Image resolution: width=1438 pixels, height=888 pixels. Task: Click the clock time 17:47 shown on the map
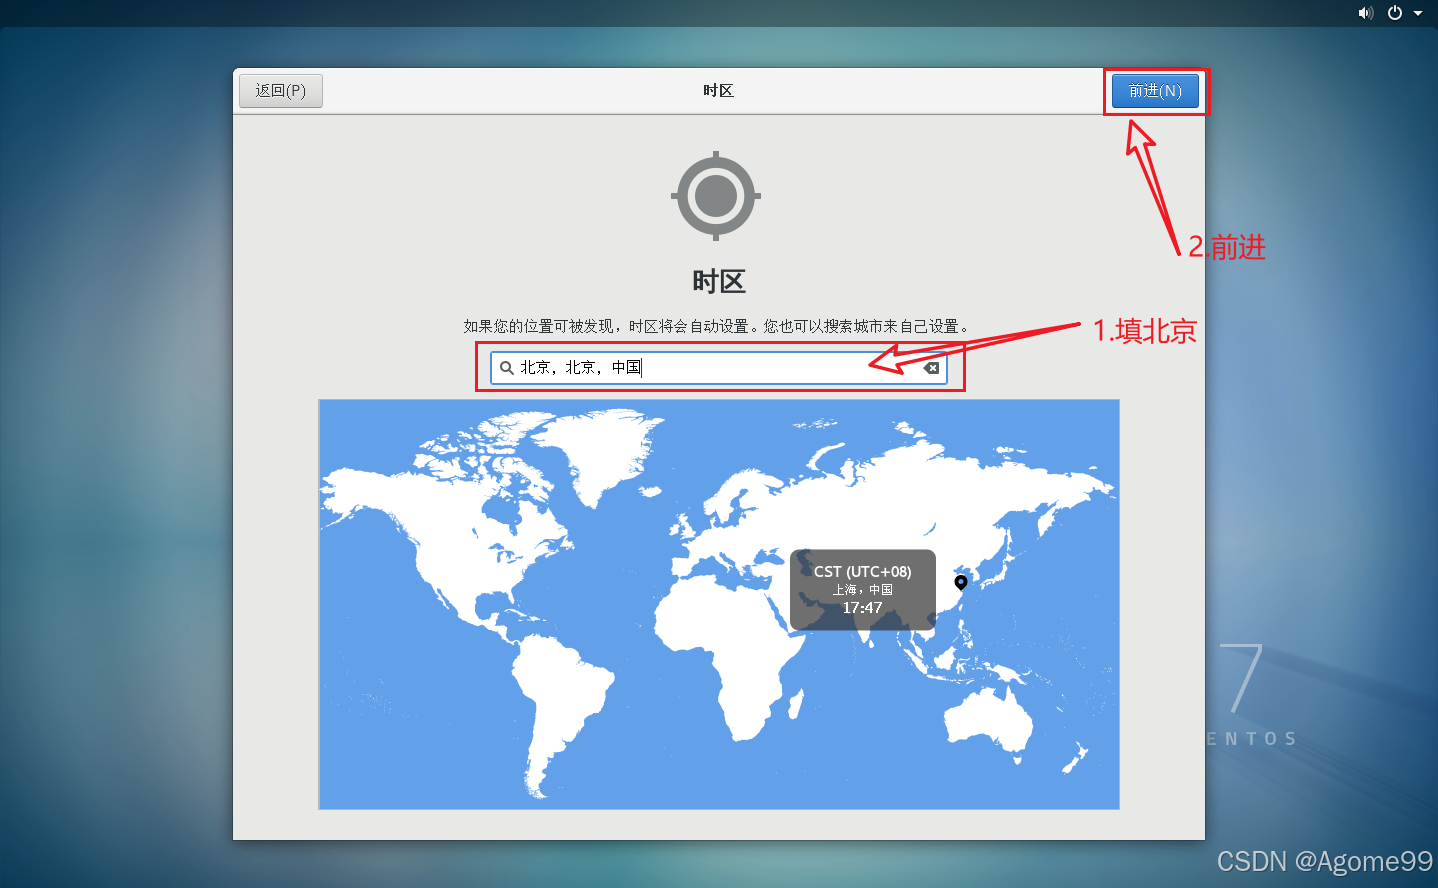862,607
